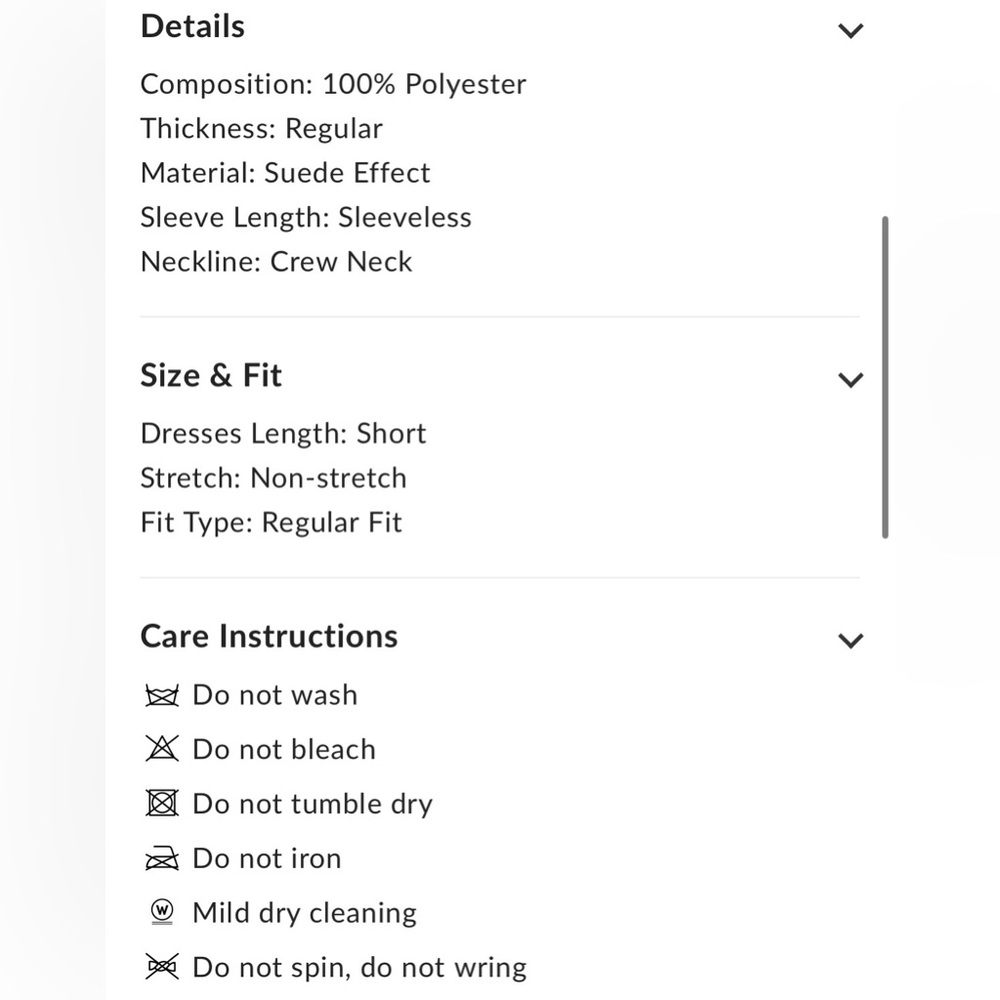This screenshot has width=1000, height=1000.
Task: Collapse the Size & Fit section
Action: click(x=851, y=379)
